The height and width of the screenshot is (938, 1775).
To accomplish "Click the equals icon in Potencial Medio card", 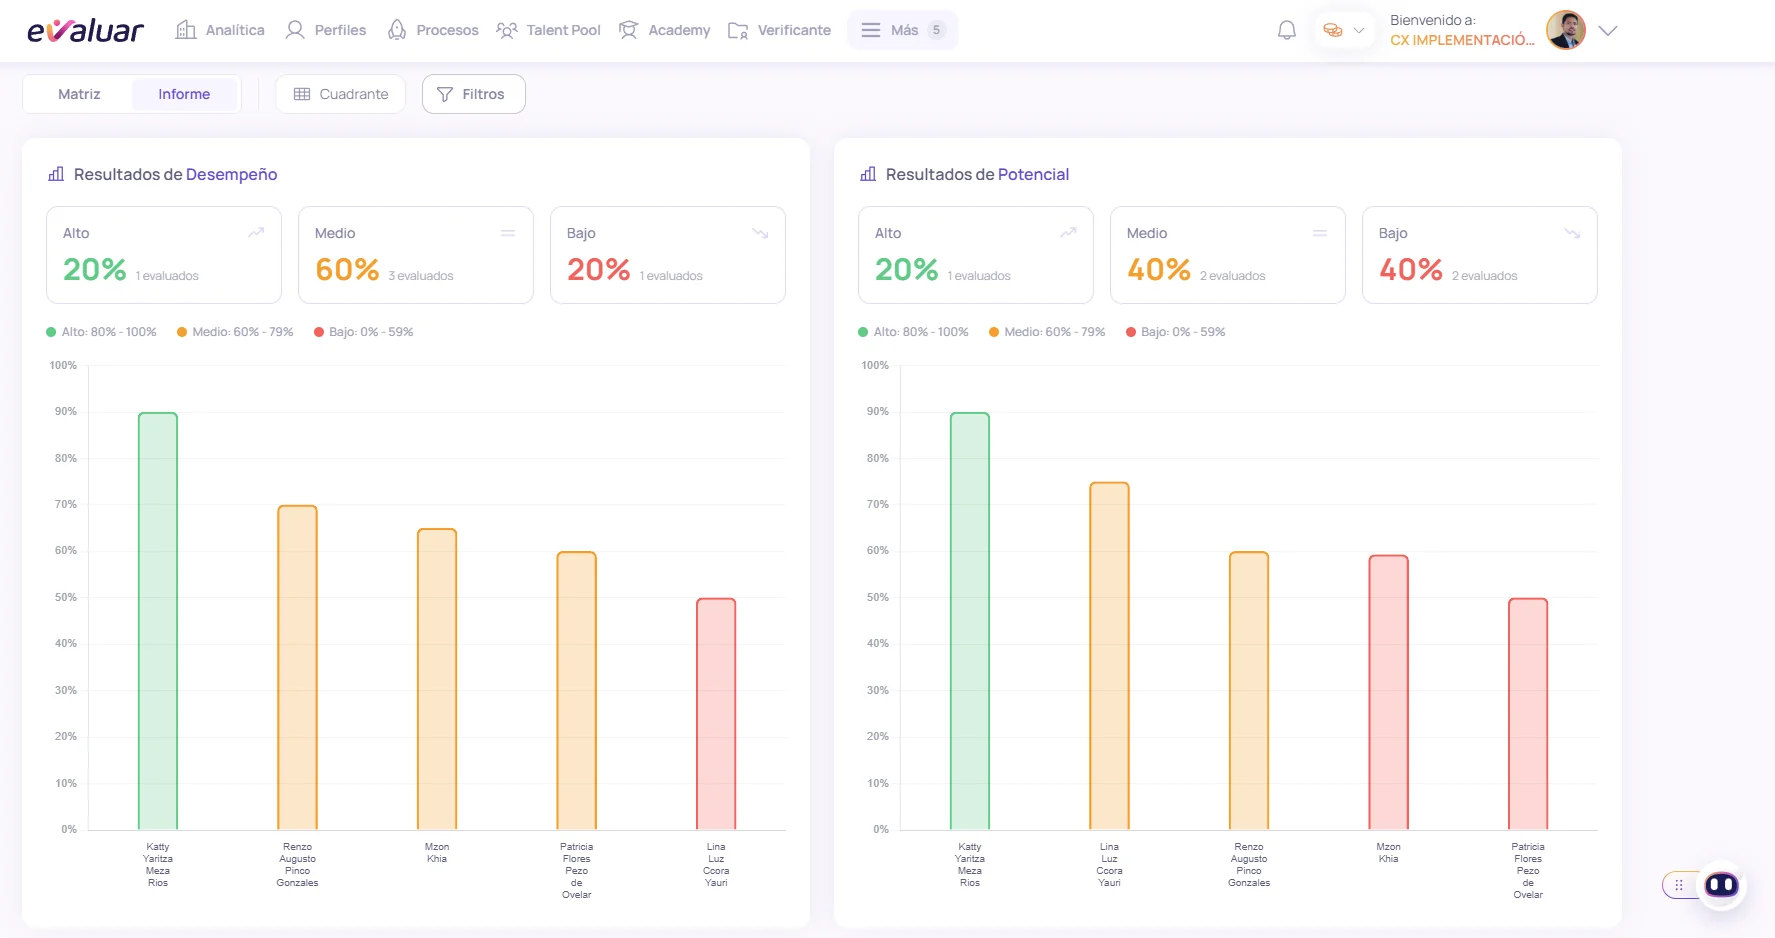I will [1320, 233].
